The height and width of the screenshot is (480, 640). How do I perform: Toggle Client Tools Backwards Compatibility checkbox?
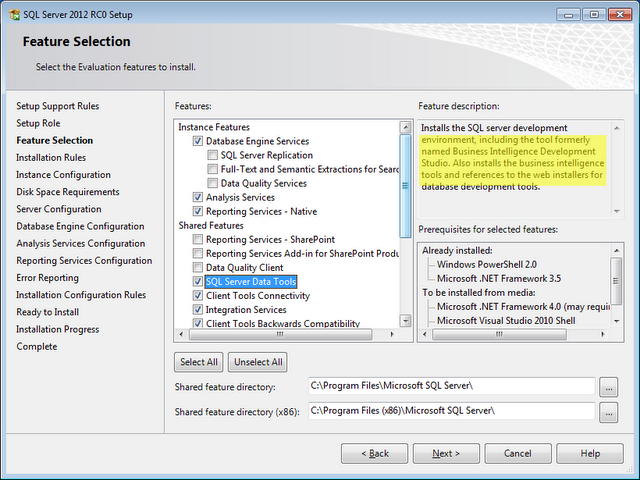pyautogui.click(x=198, y=323)
